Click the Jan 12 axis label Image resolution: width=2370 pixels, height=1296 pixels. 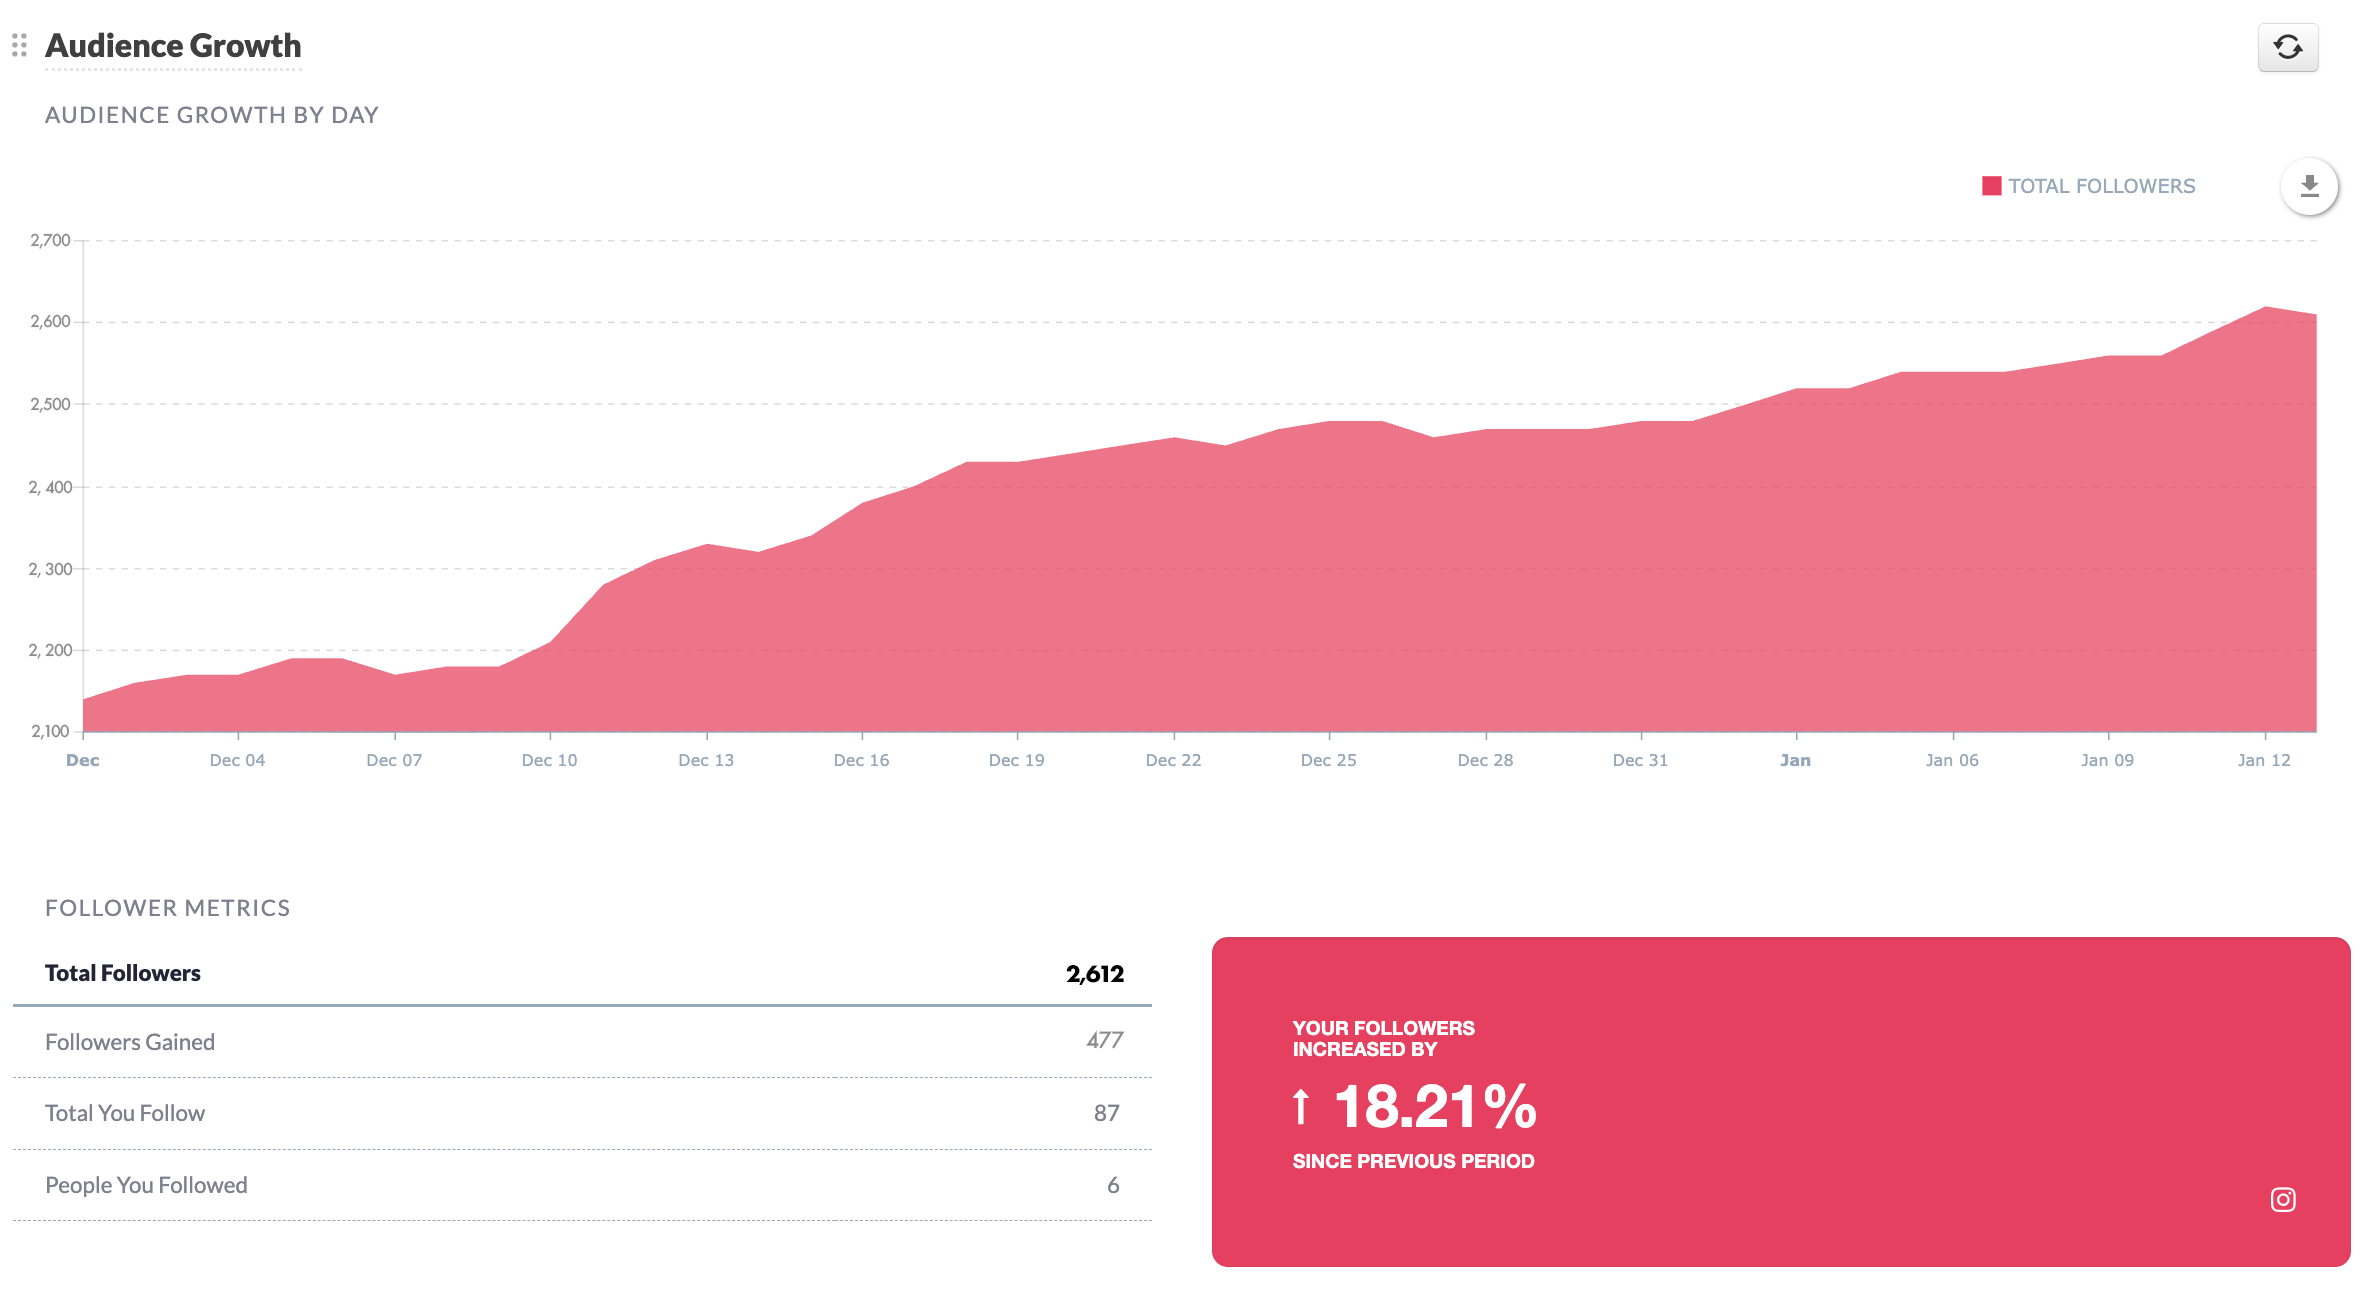tap(2263, 760)
